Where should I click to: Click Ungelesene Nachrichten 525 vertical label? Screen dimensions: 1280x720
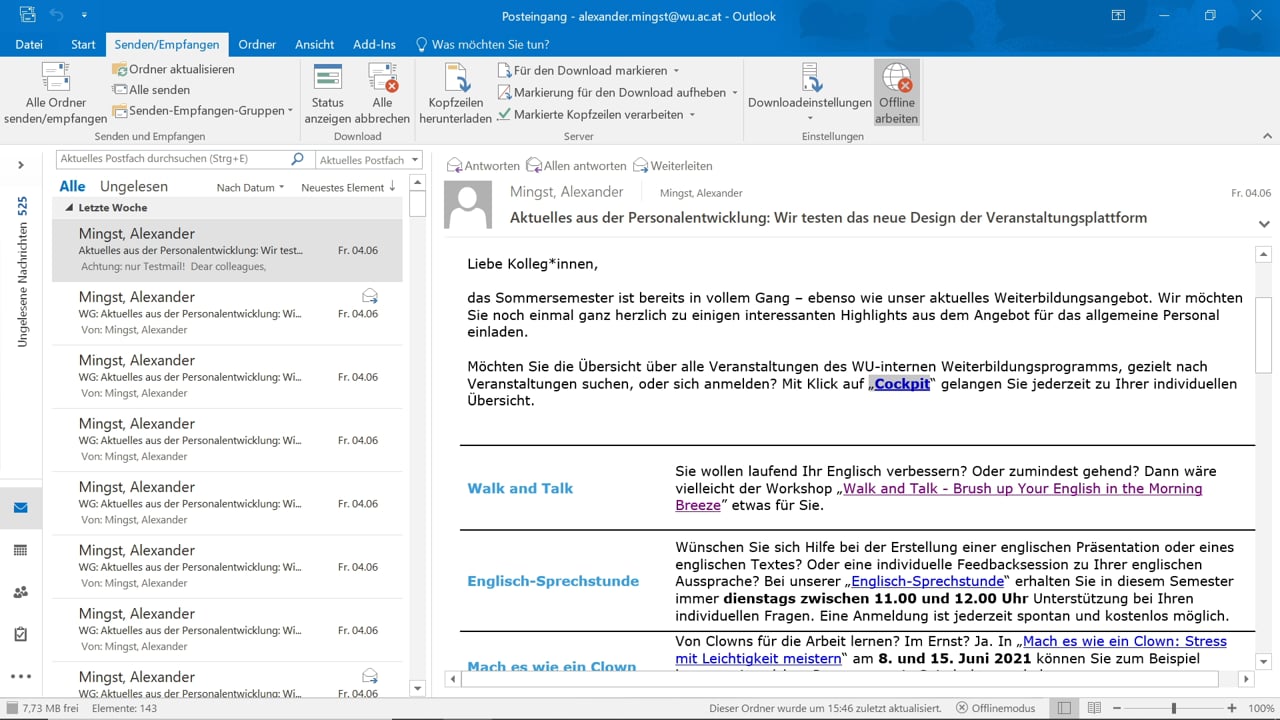pyautogui.click(x=22, y=271)
